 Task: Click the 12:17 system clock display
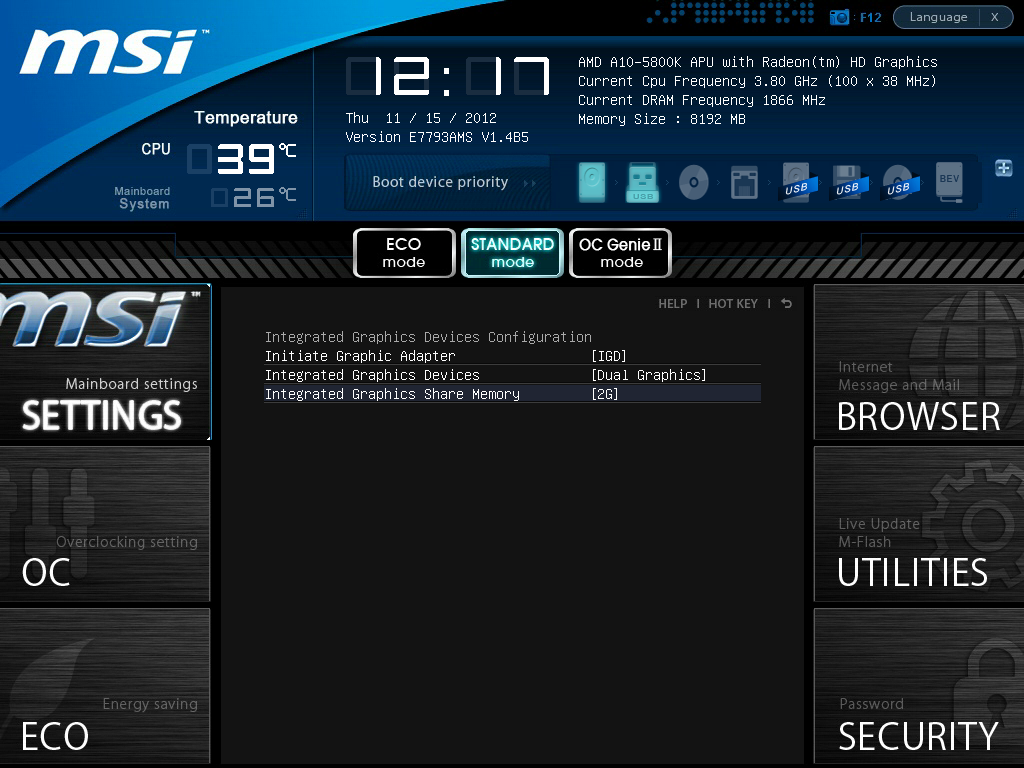coord(448,76)
